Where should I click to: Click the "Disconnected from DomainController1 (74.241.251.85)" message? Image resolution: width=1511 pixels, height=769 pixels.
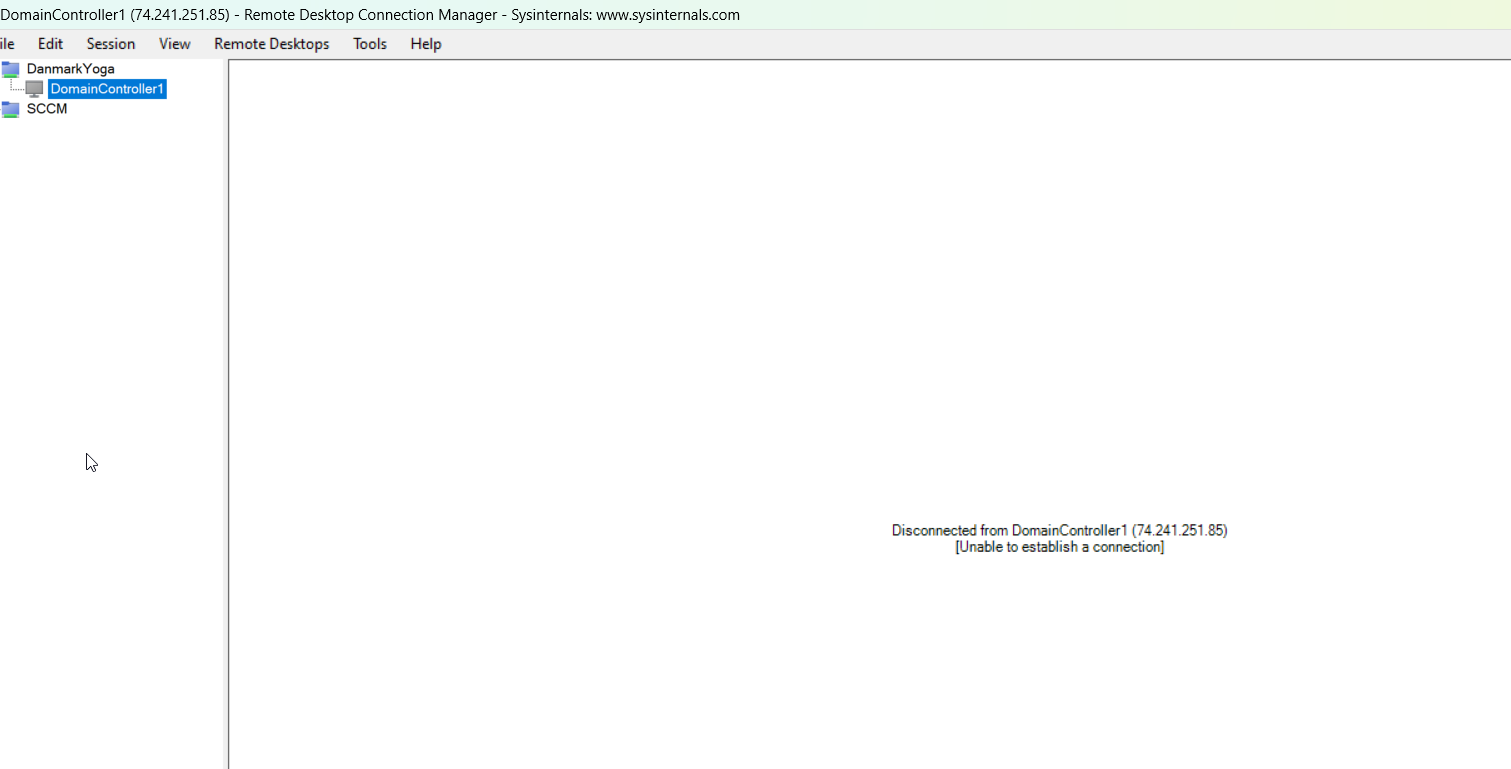point(1060,531)
